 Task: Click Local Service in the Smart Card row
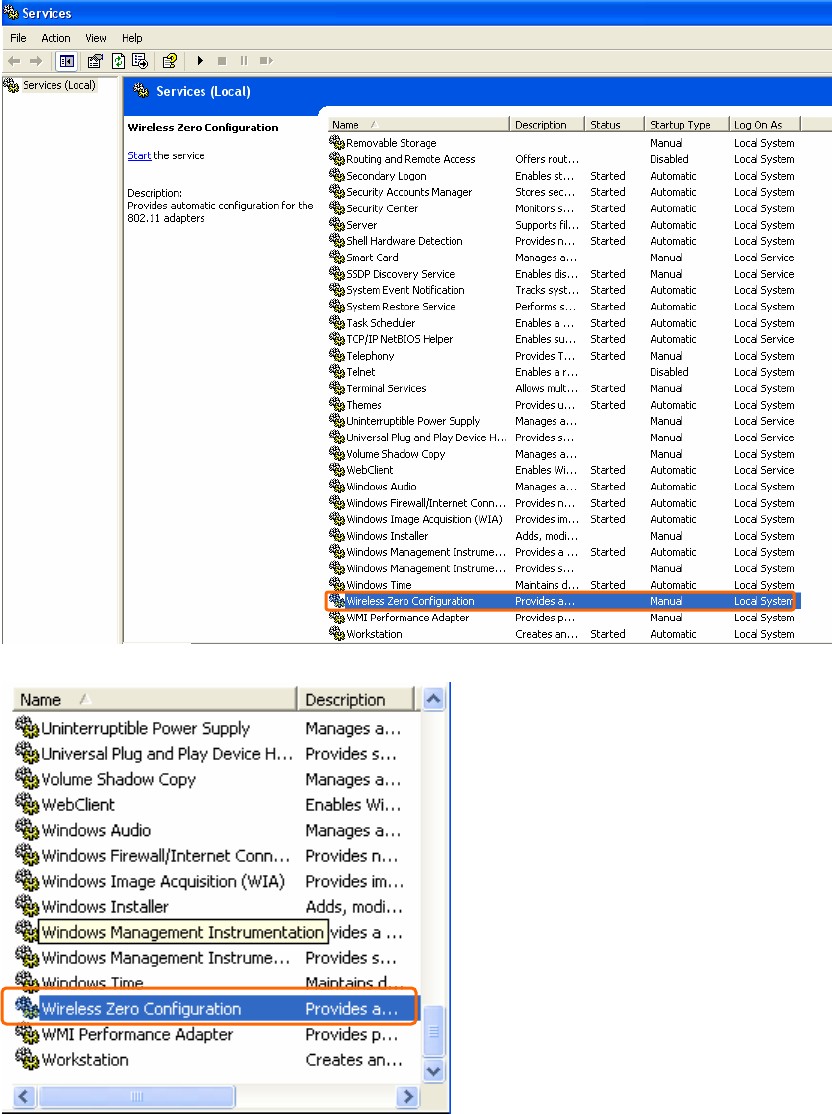[764, 258]
